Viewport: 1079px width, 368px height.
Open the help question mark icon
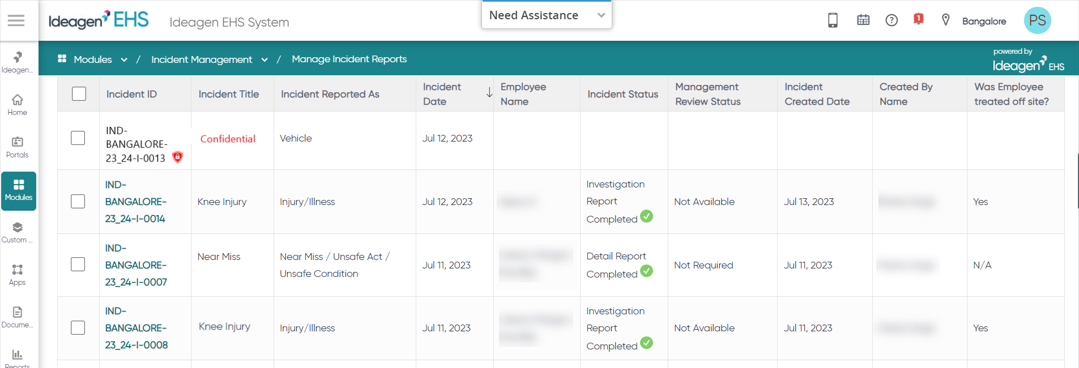891,21
